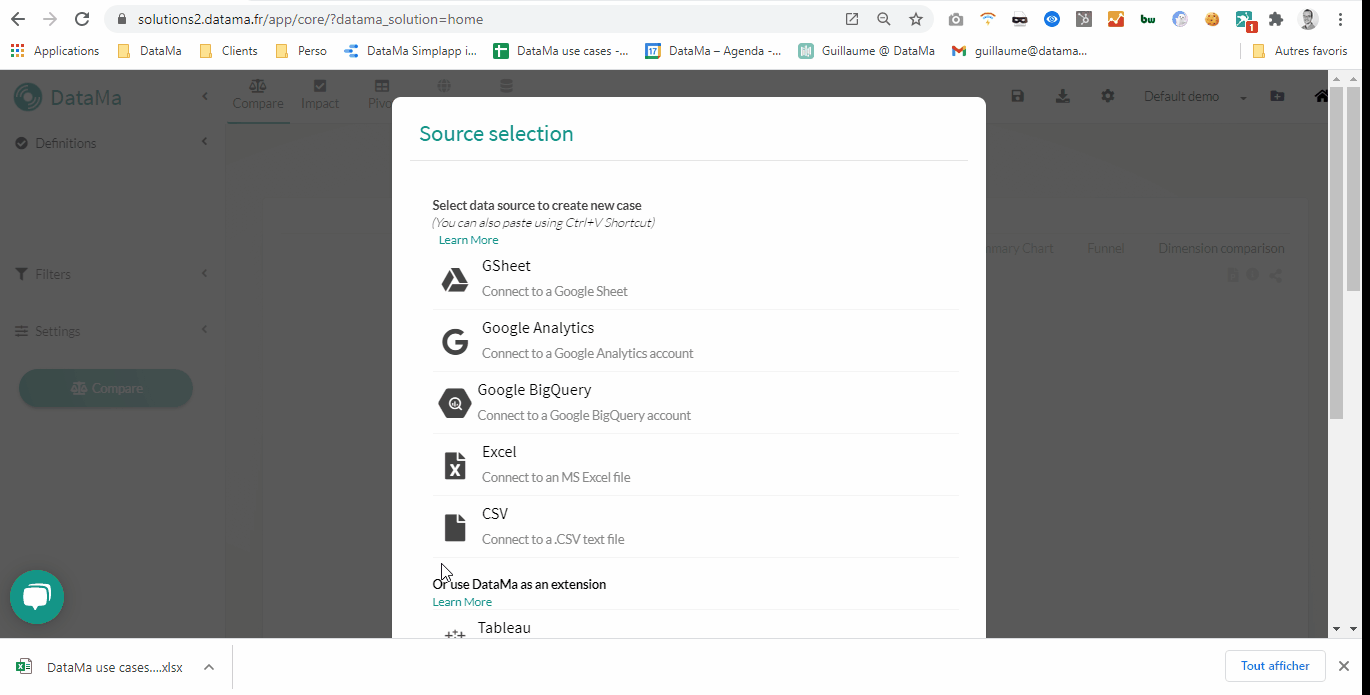The image size is (1370, 695).
Task: Reload the current page
Action: (82, 19)
